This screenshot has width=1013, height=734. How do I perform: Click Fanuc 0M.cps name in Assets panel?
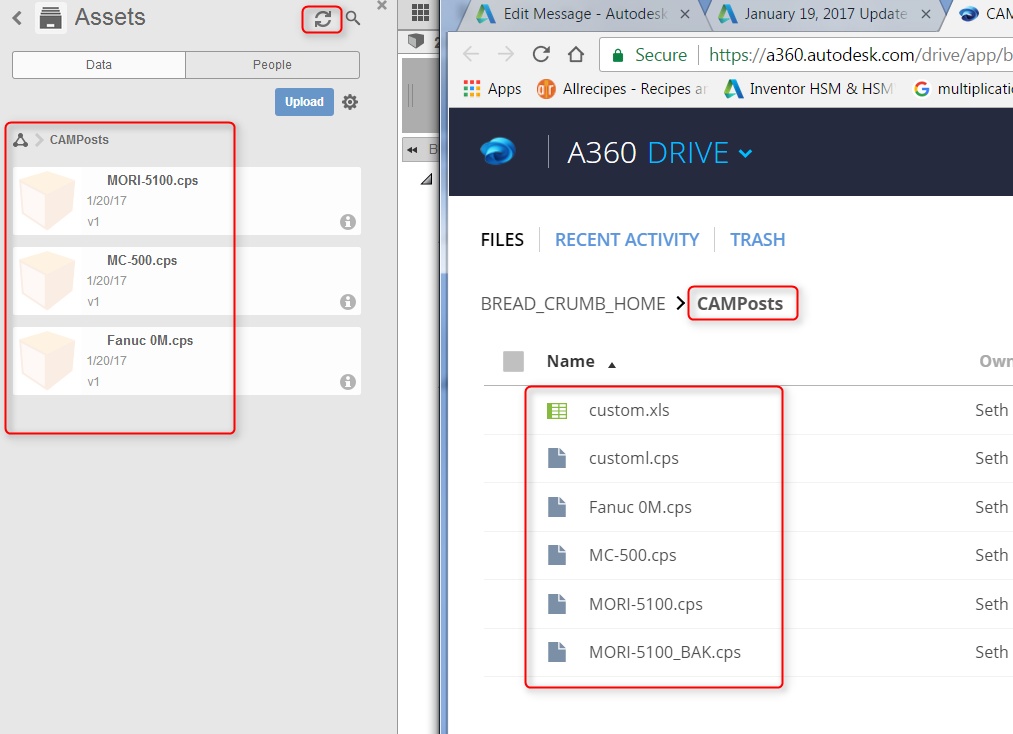150,341
